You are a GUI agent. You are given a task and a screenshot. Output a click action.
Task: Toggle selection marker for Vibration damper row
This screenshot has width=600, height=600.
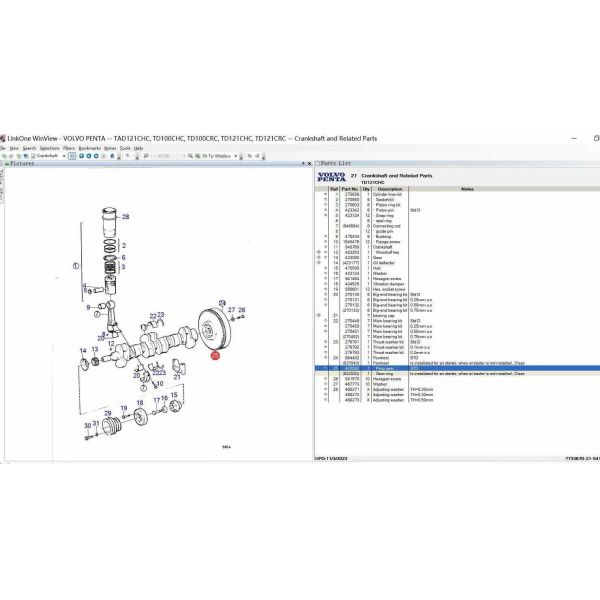[326, 284]
